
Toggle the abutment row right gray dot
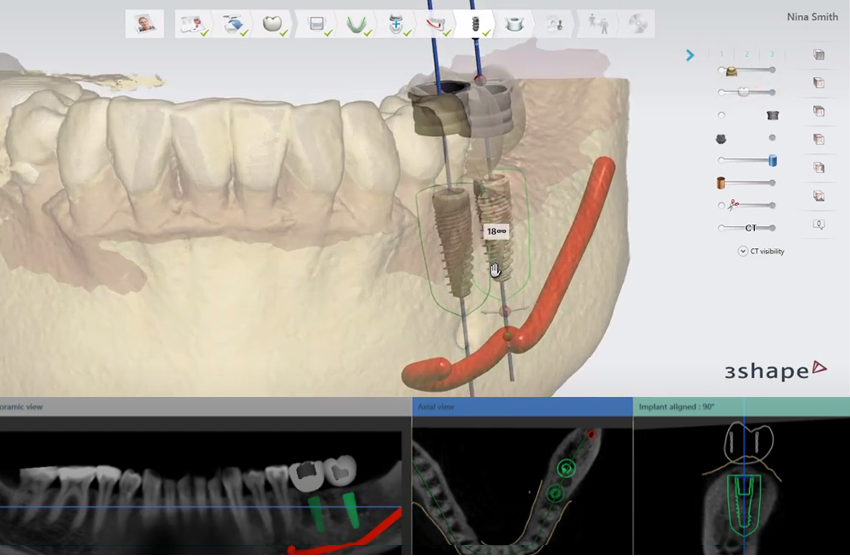tap(772, 138)
